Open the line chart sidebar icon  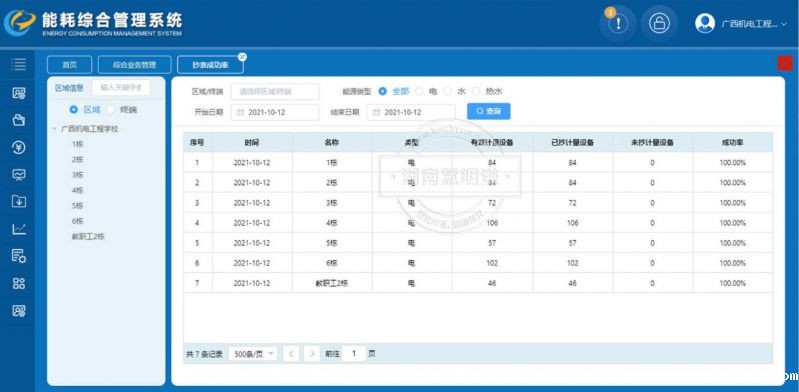click(x=19, y=229)
